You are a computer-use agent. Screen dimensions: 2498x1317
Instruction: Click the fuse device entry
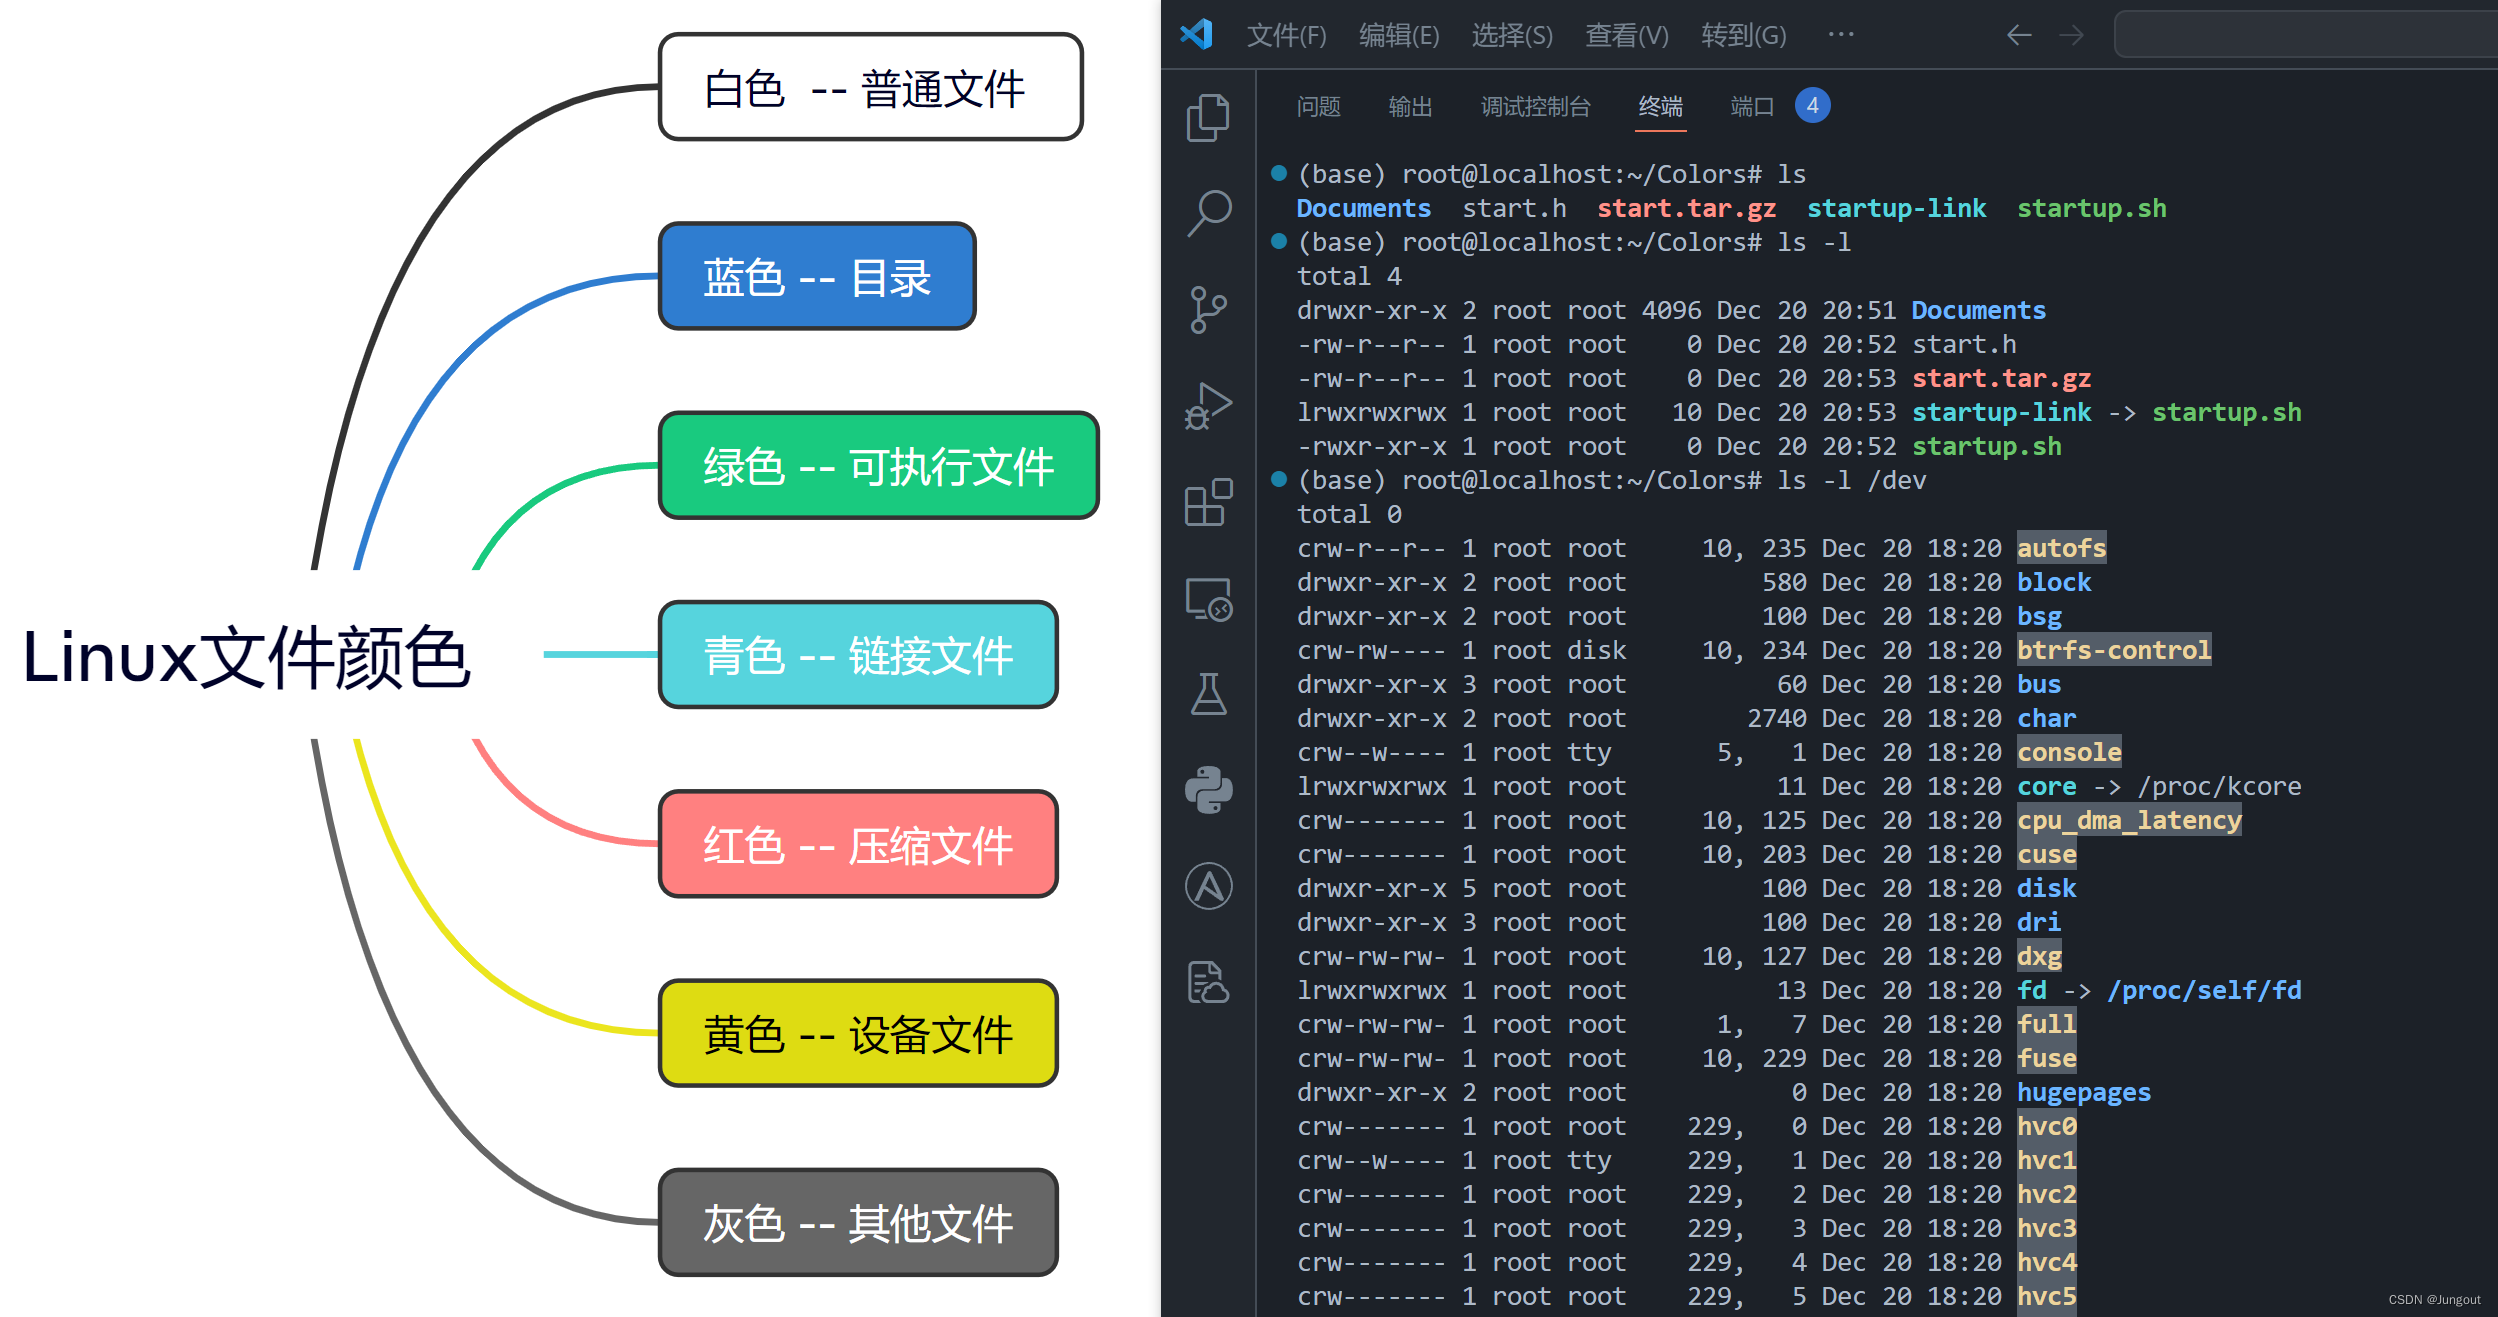[x=2046, y=1058]
